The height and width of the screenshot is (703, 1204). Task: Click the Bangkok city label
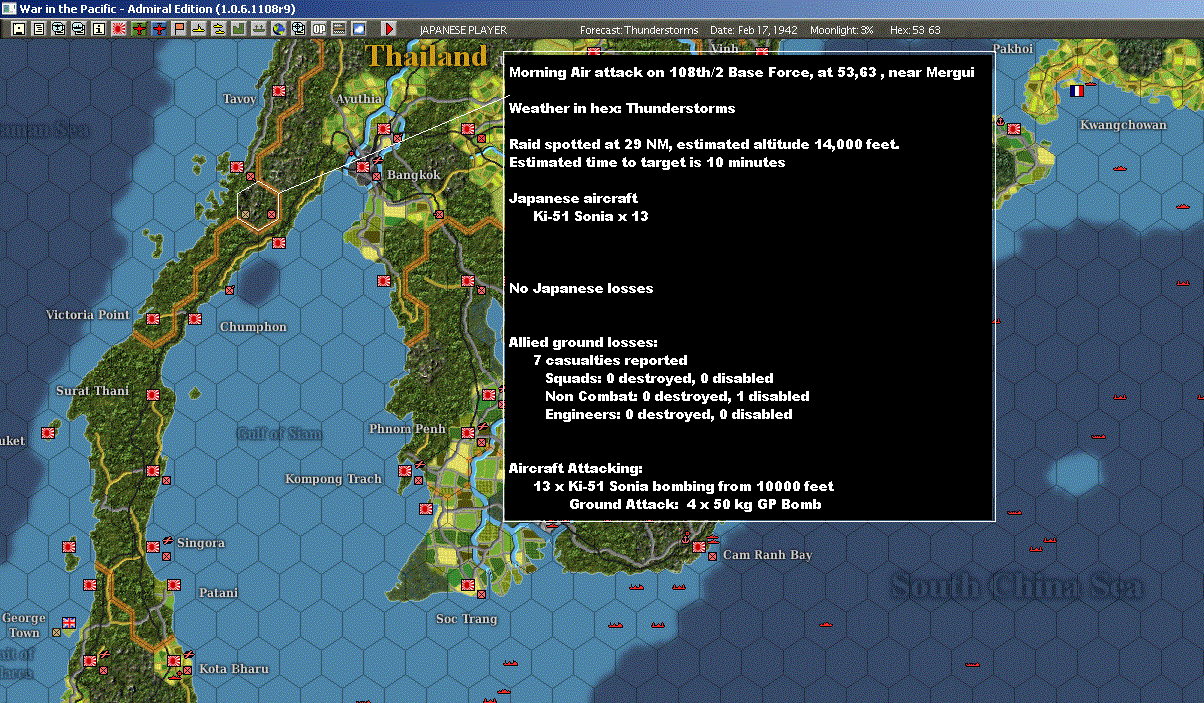tap(413, 175)
